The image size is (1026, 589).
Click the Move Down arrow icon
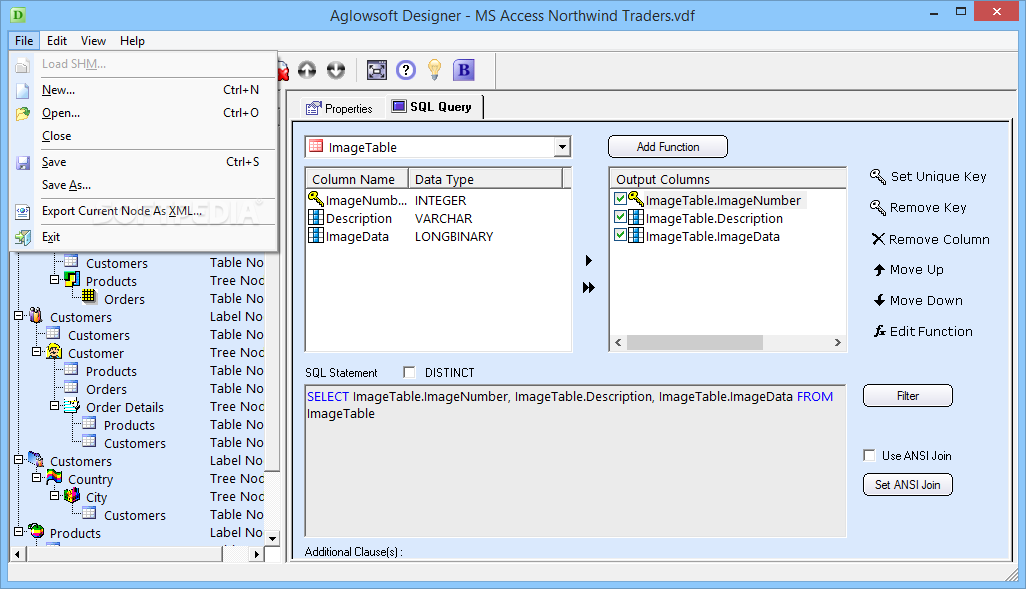coord(879,300)
